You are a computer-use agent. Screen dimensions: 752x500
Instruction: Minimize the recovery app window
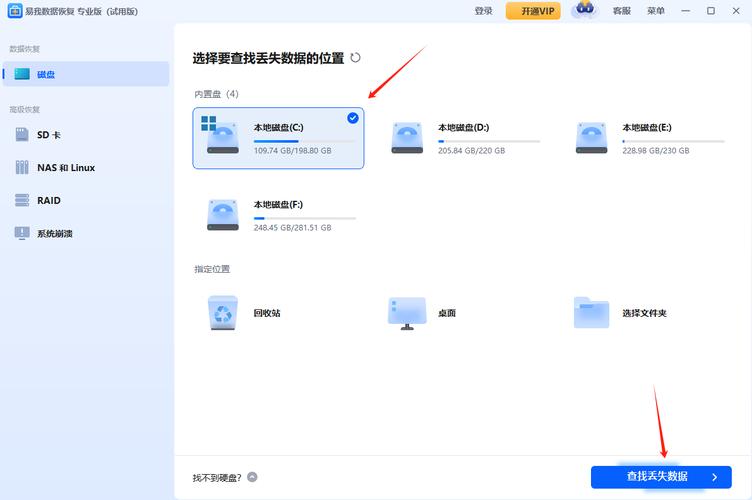click(x=686, y=11)
